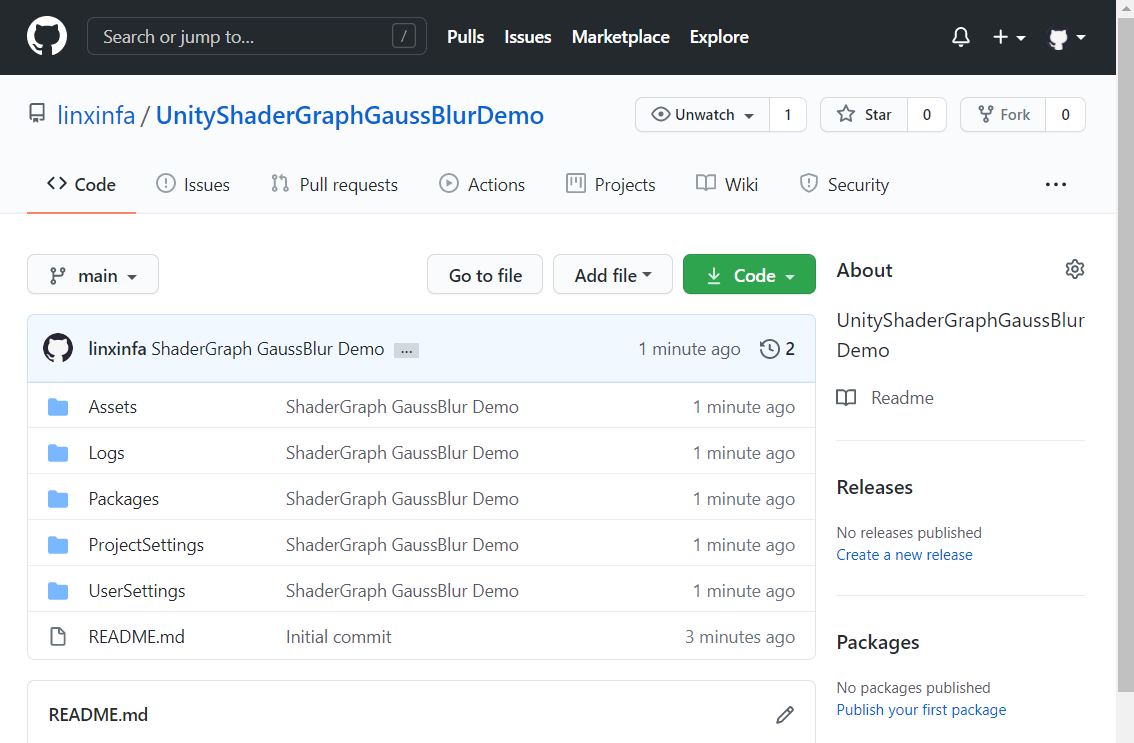Edit README.md with pencil icon
Image resolution: width=1134 pixels, height=743 pixels.
(785, 715)
